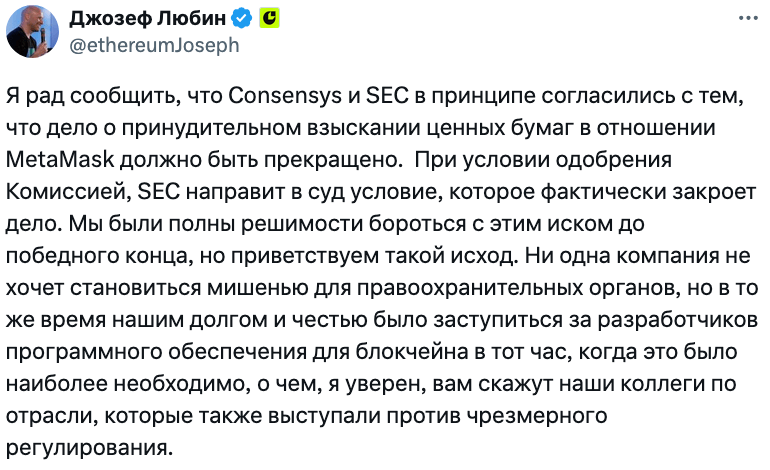Viewport: 770px width, 470px height.
Task: Open Joseph Lubin's profile avatar photo
Action: tap(32, 31)
